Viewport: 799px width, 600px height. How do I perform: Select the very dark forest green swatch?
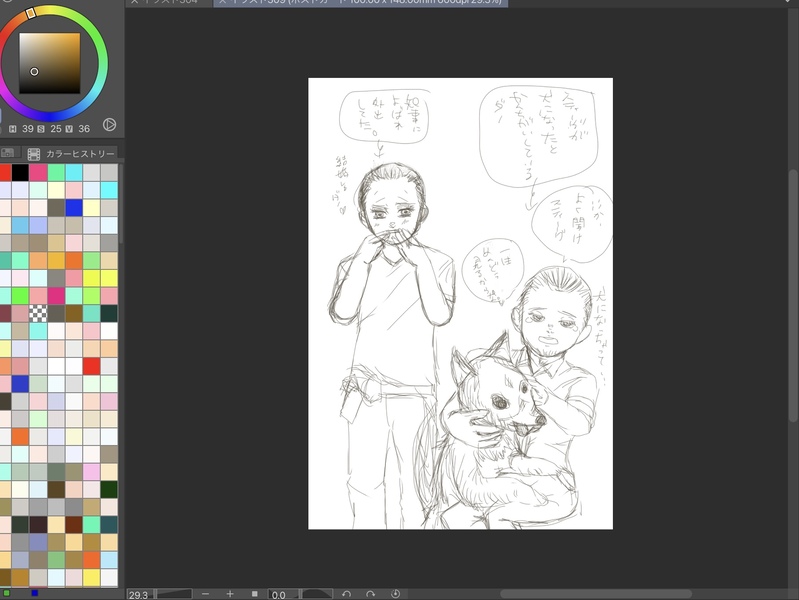point(109,489)
